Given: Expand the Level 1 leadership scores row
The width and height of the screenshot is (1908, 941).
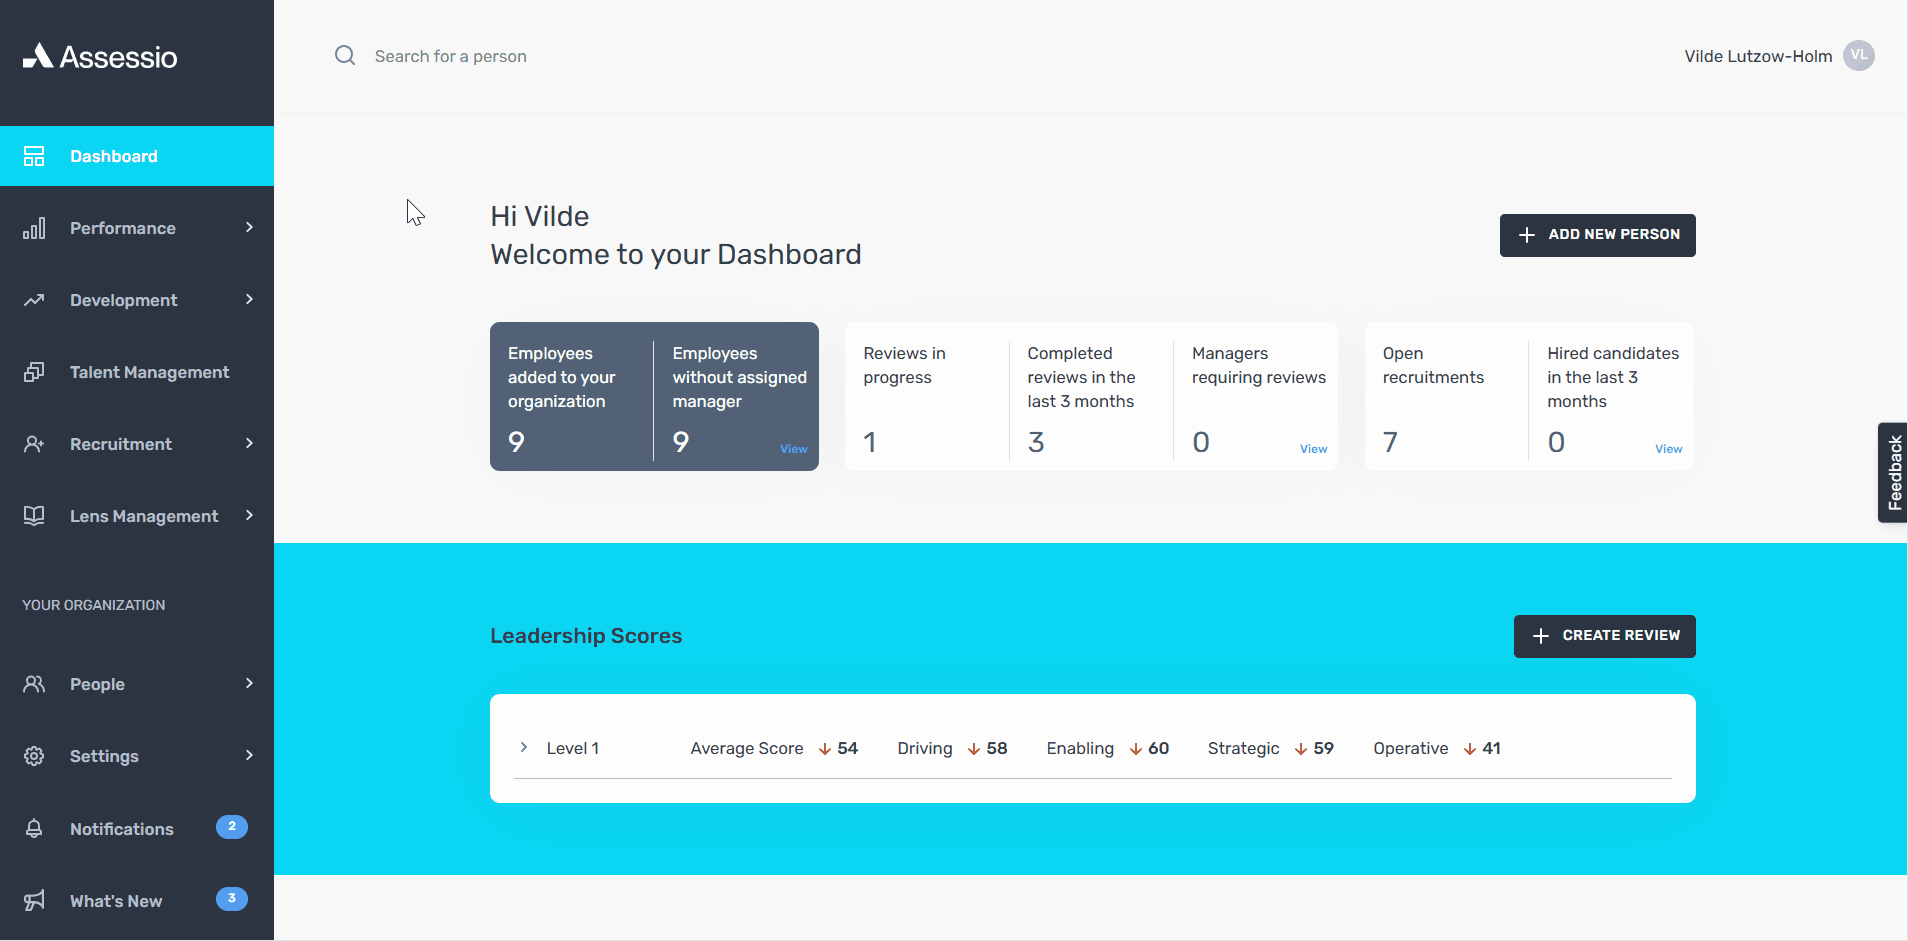Looking at the screenshot, I should [523, 747].
